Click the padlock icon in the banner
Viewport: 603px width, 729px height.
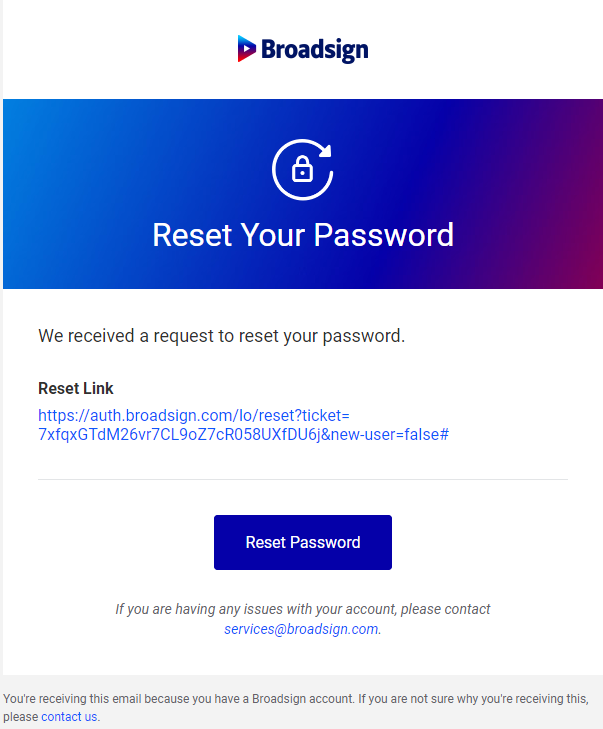tap(302, 171)
